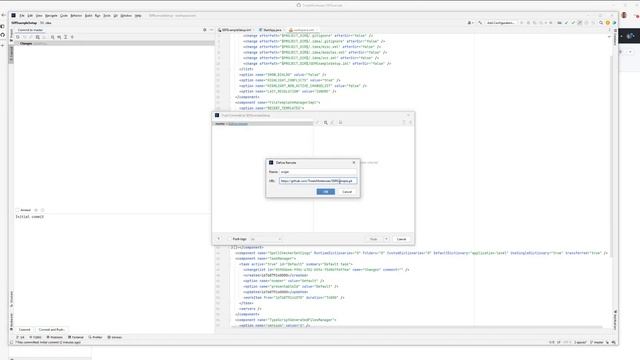This screenshot has width=640, height=360.
Task: Click the Initial commit message text
Action: (29, 217)
